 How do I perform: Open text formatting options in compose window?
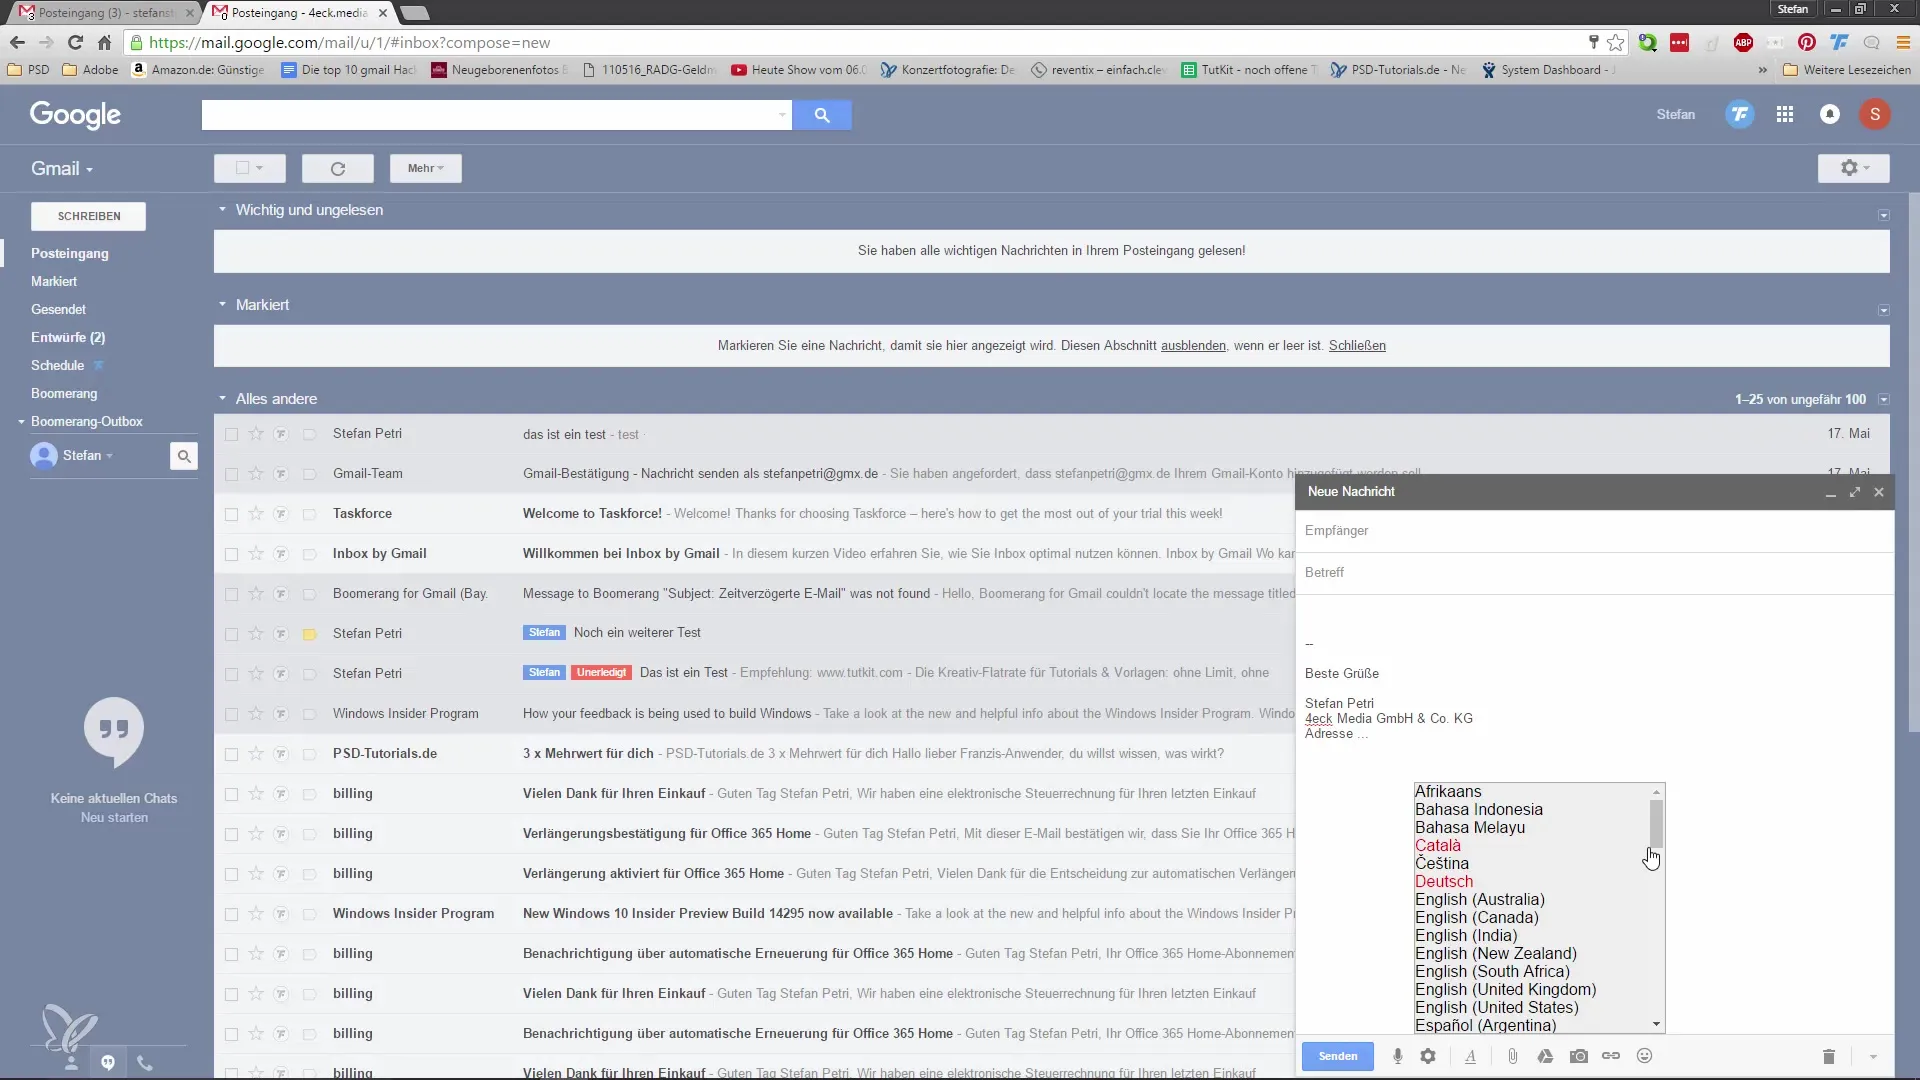[x=1470, y=1056]
